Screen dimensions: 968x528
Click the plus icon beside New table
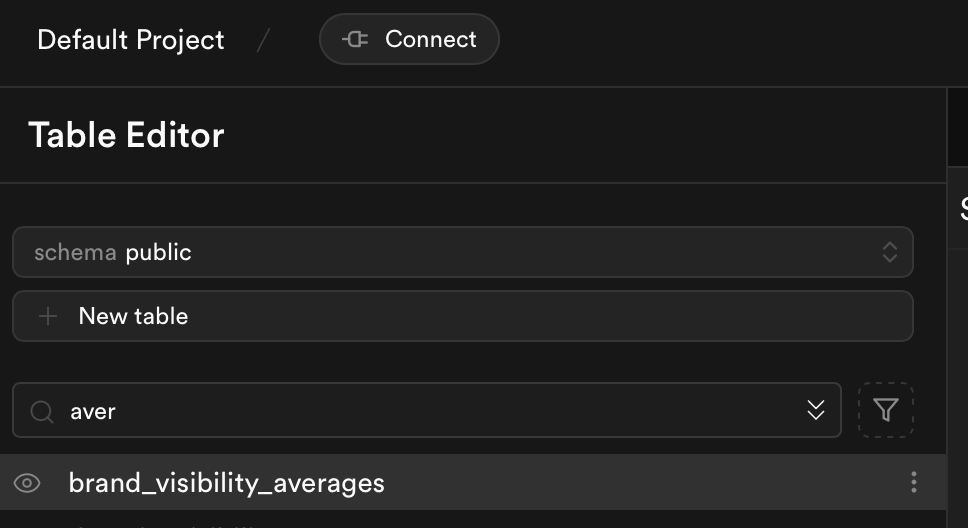(46, 317)
